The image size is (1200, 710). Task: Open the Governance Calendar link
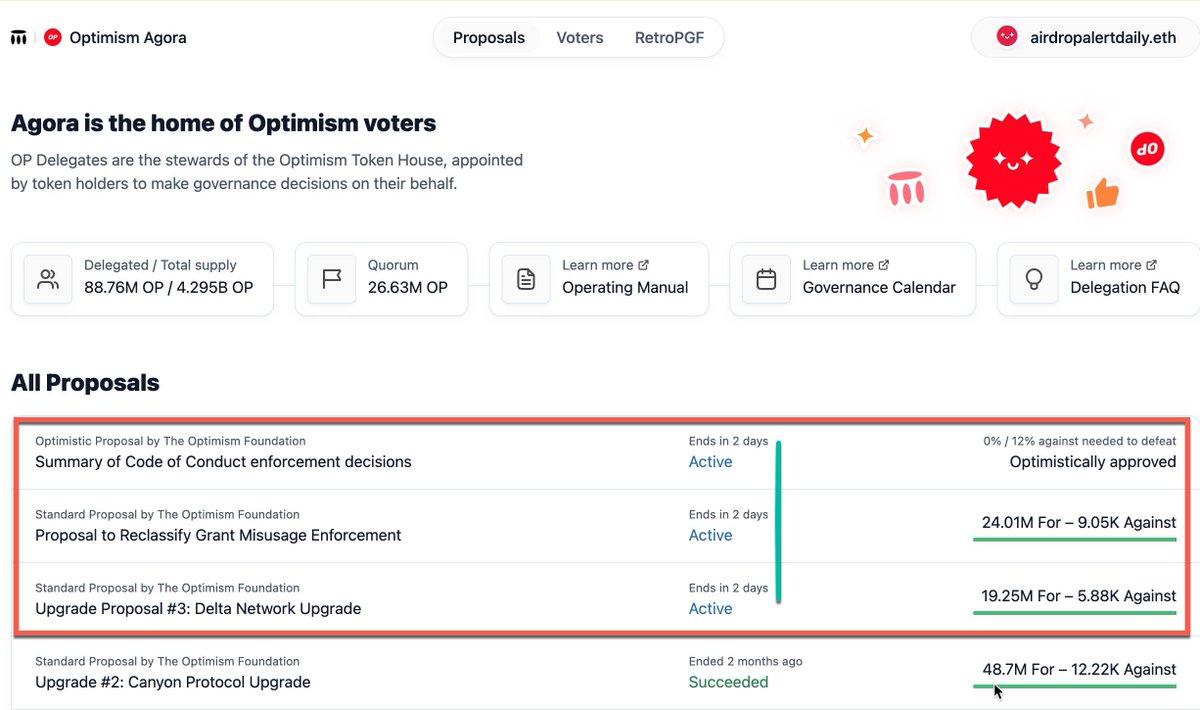[879, 288]
